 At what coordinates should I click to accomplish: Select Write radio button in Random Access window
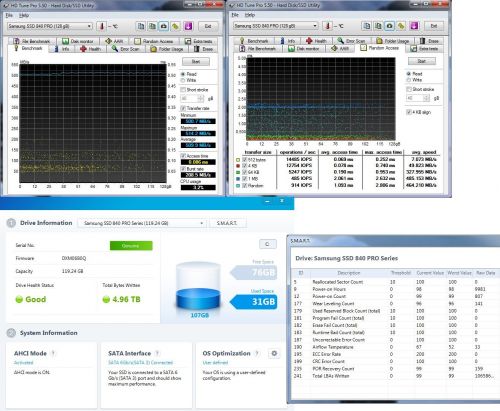pos(409,80)
